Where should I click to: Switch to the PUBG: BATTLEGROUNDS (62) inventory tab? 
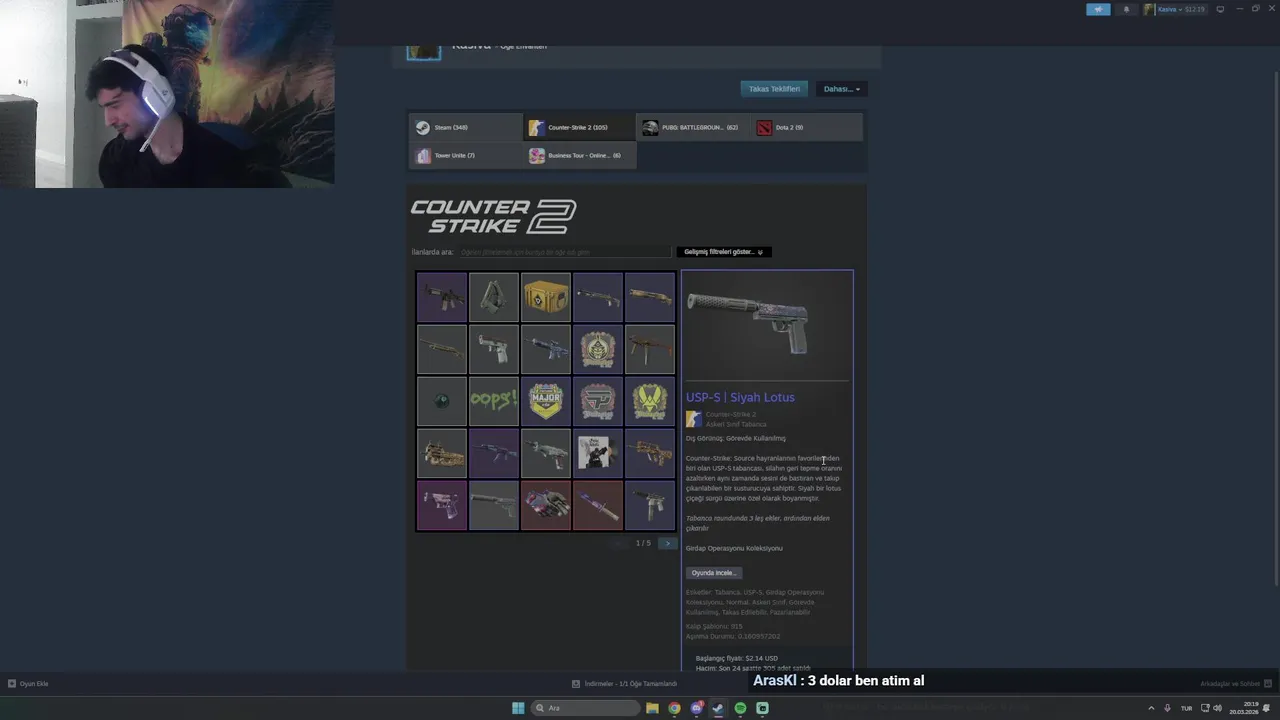[x=693, y=127]
